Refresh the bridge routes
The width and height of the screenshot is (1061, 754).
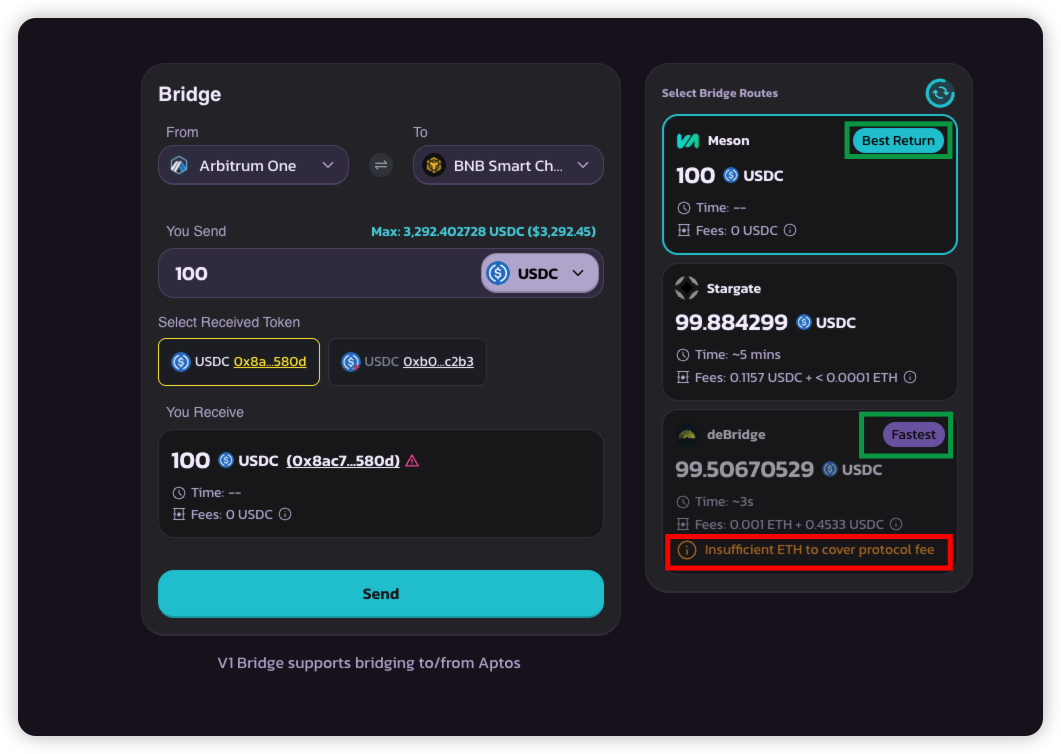tap(940, 93)
